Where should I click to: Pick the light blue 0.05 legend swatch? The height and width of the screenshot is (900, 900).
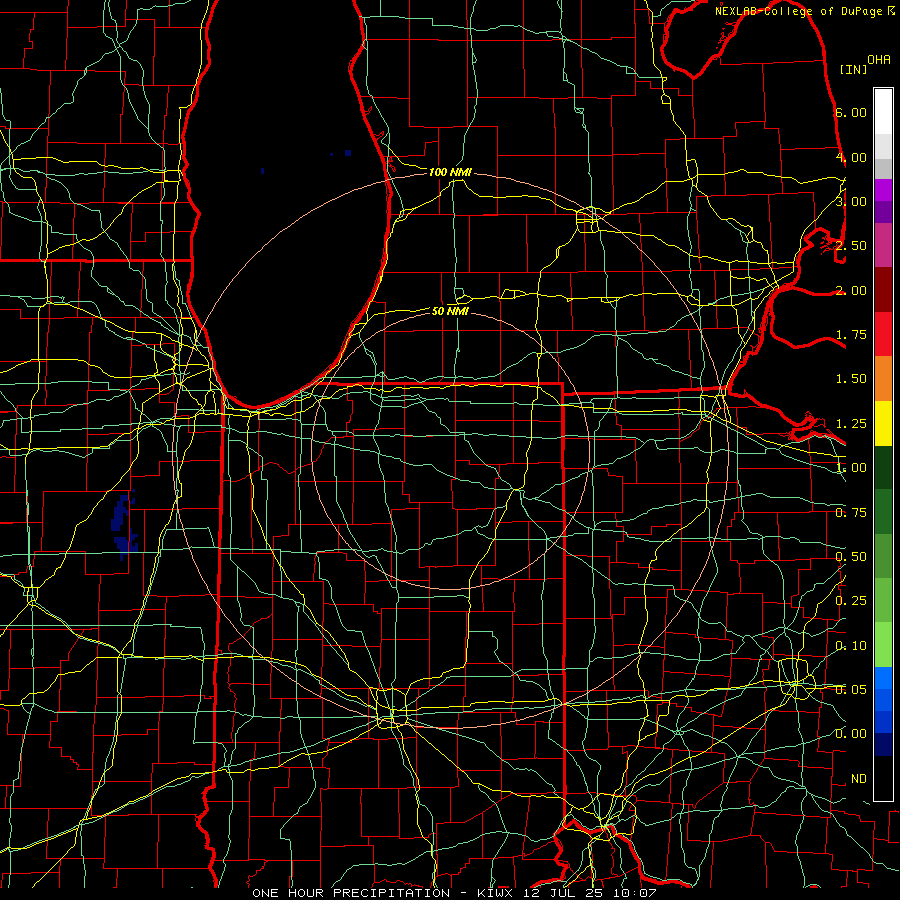(883, 678)
